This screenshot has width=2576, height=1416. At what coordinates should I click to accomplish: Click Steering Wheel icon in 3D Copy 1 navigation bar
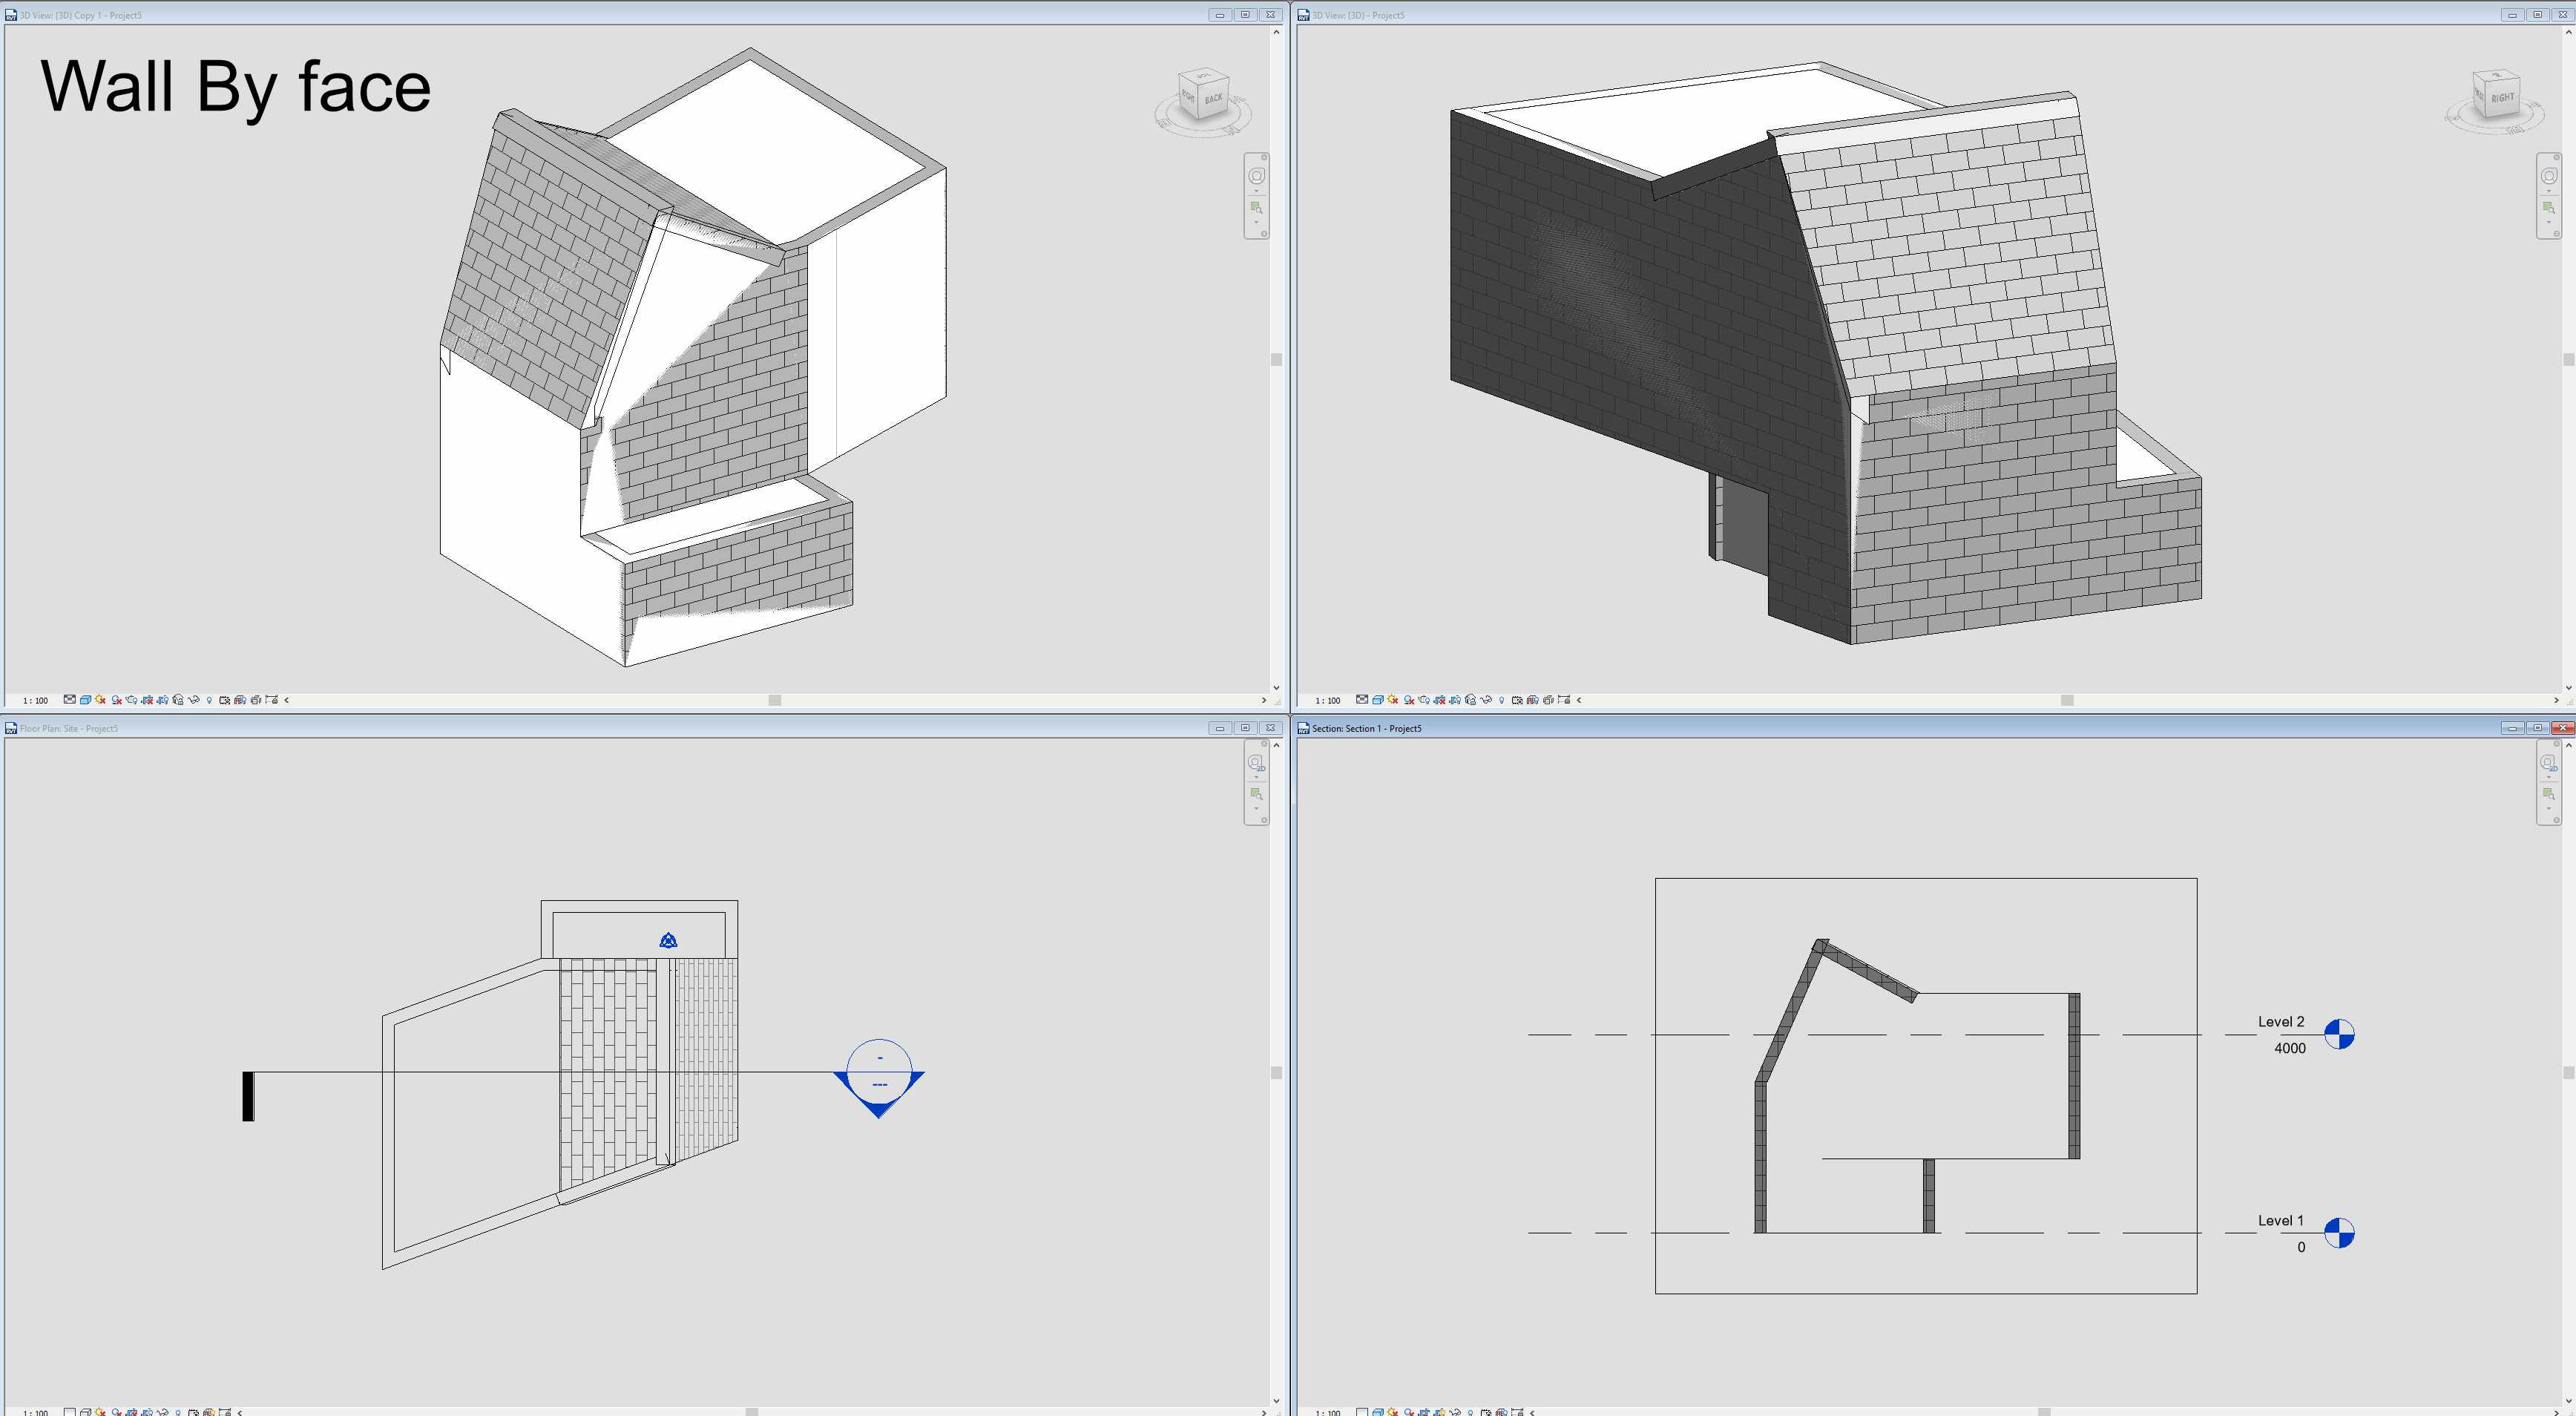[1257, 175]
